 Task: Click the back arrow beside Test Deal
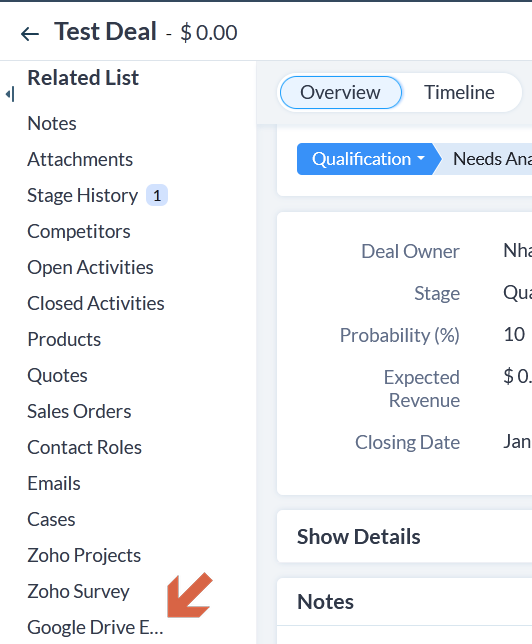click(30, 33)
